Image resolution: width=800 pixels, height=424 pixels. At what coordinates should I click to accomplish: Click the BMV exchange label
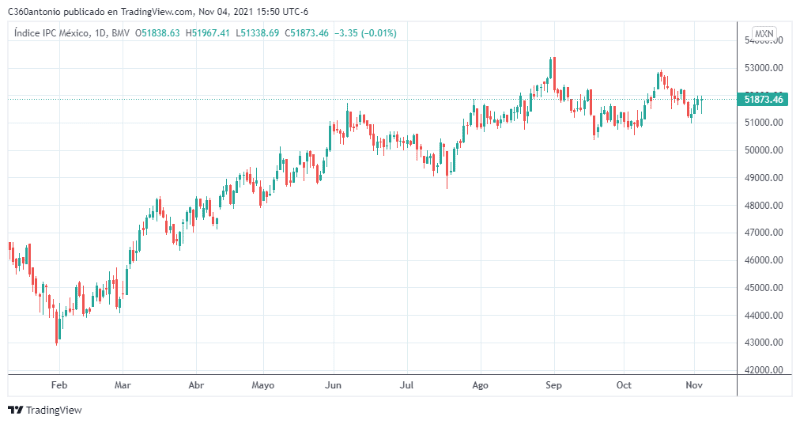click(x=122, y=33)
